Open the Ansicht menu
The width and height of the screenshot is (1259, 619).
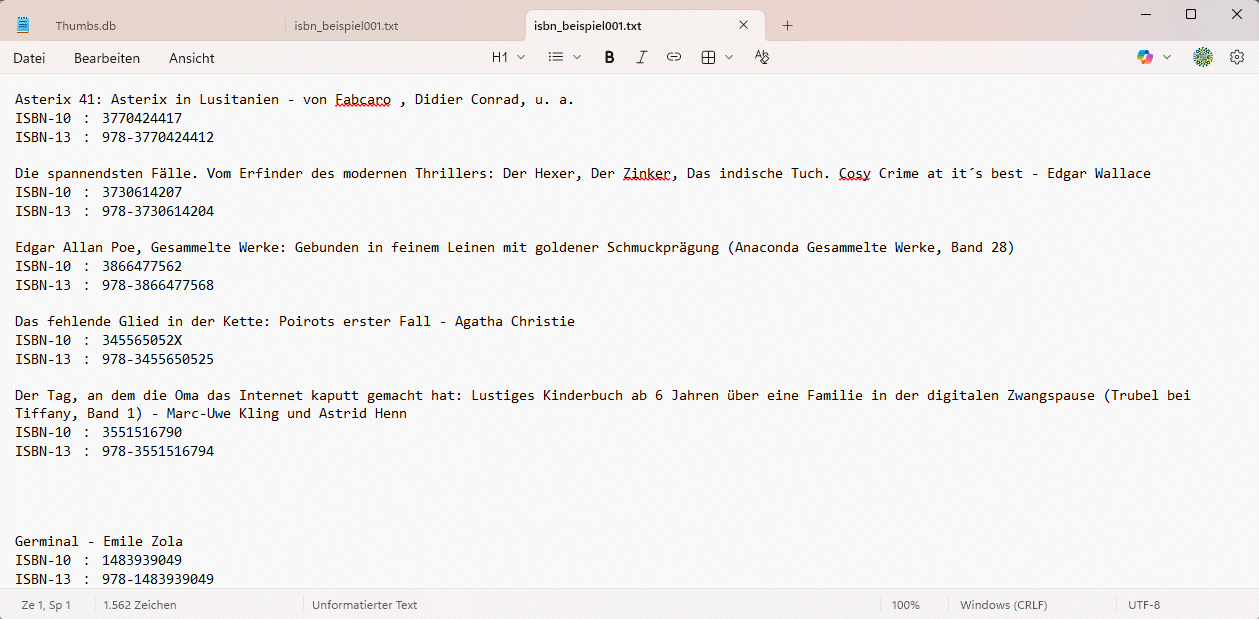[191, 58]
